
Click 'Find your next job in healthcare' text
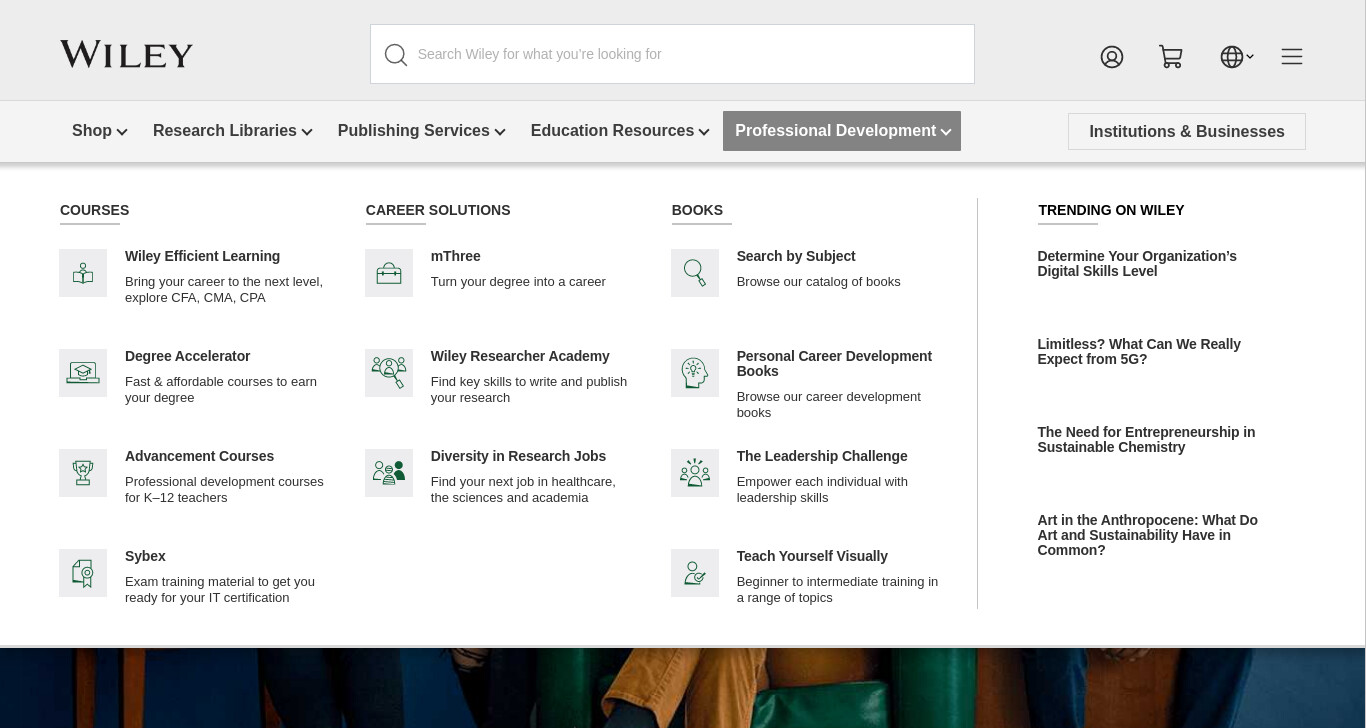523,490
